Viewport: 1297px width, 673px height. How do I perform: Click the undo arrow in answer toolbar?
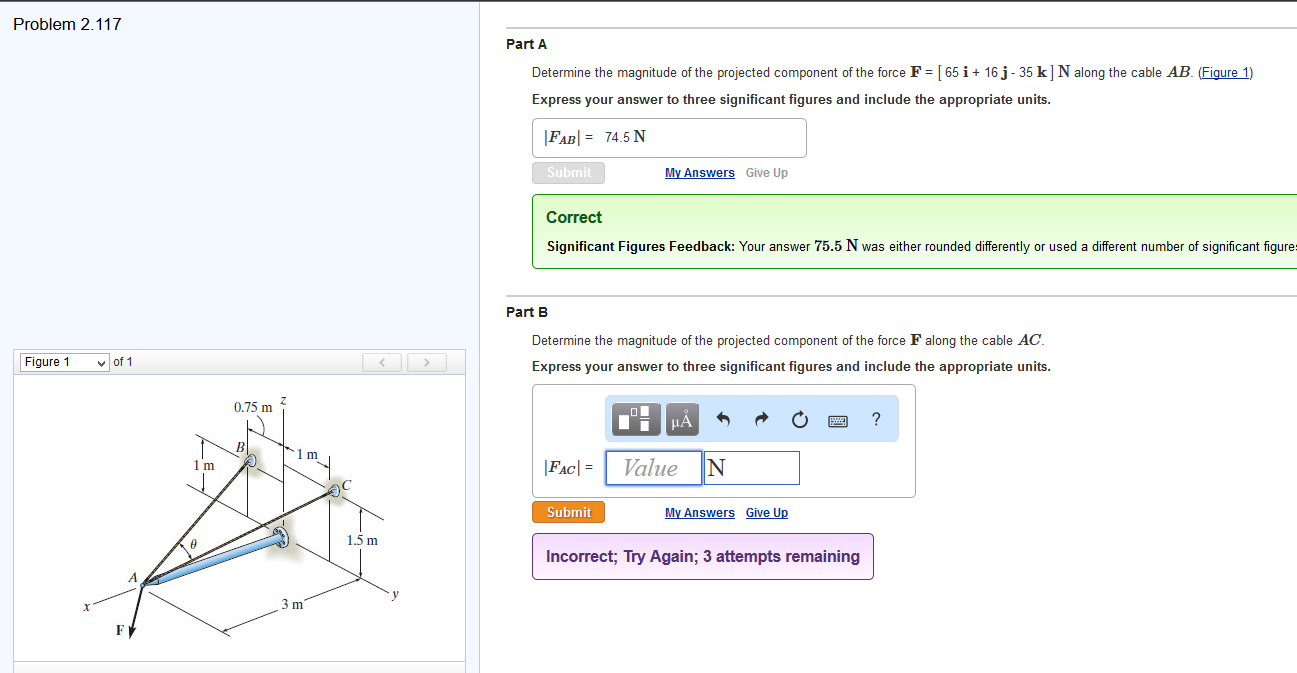click(x=724, y=420)
